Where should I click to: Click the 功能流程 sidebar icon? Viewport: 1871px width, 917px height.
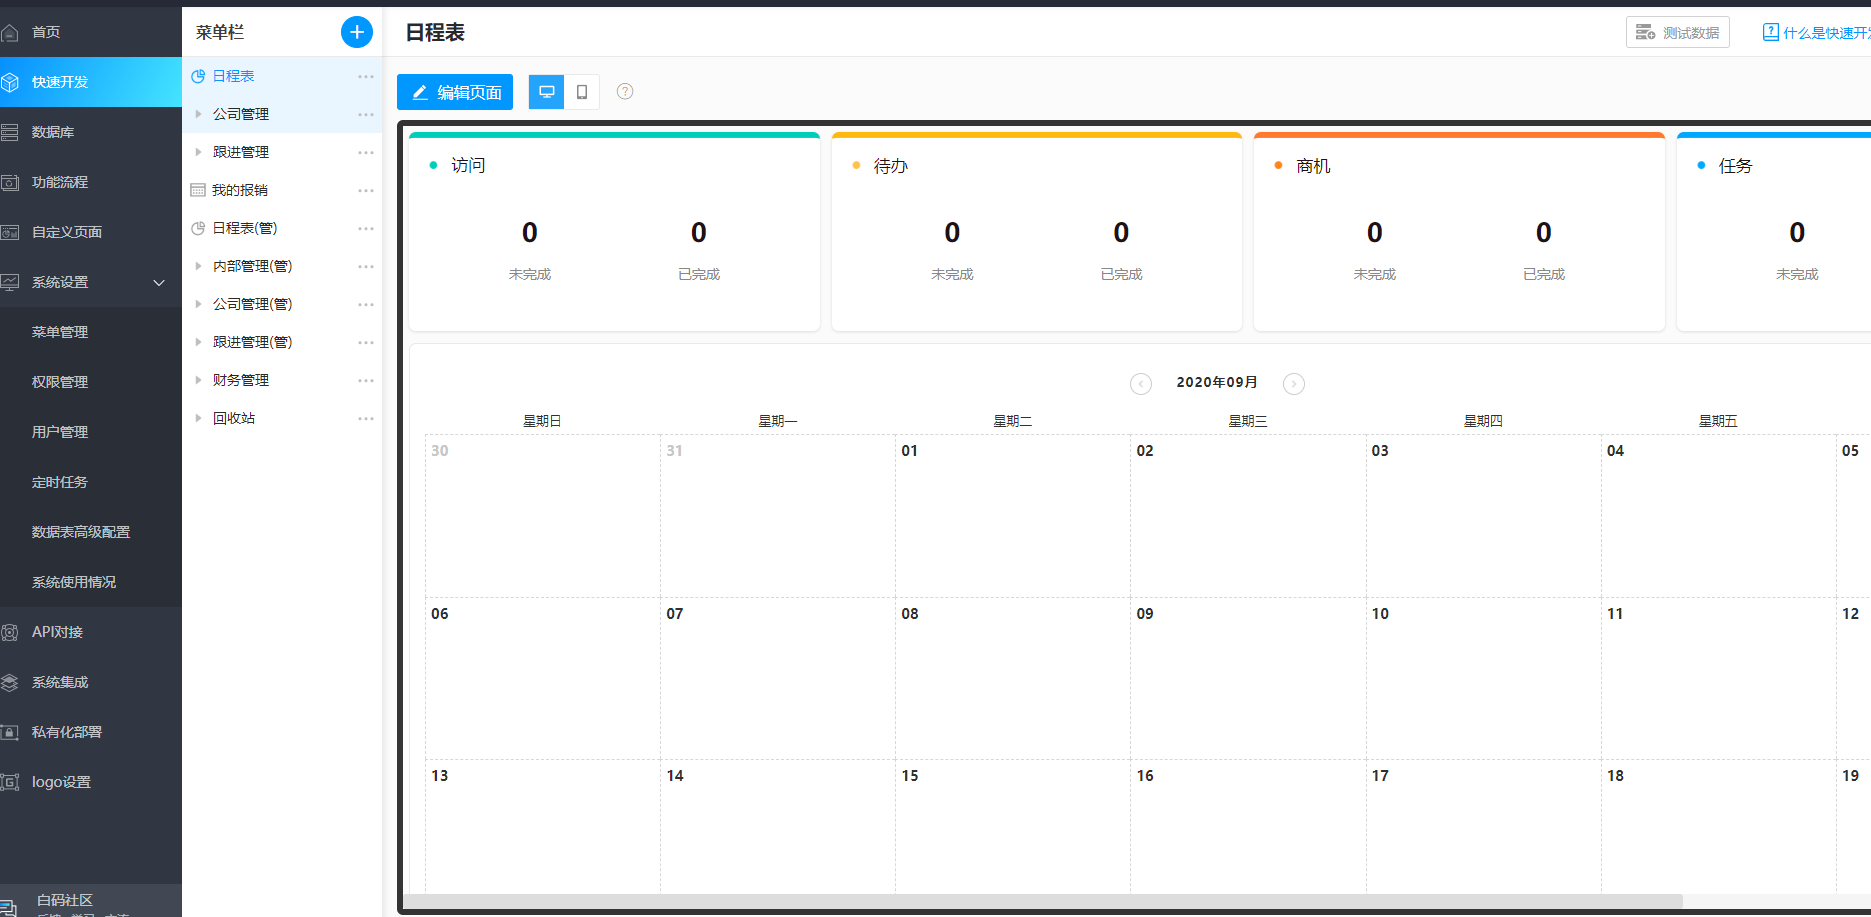[10, 182]
